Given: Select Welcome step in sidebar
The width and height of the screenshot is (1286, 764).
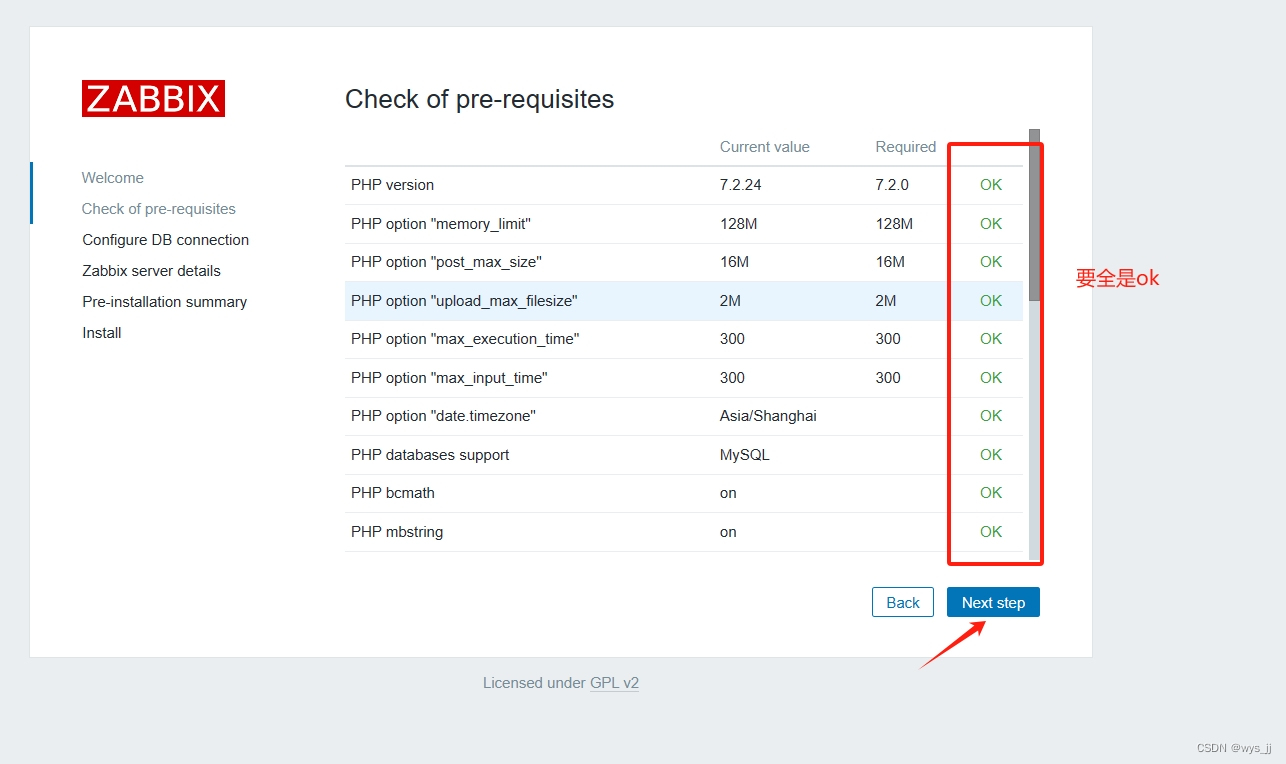Looking at the screenshot, I should (113, 178).
